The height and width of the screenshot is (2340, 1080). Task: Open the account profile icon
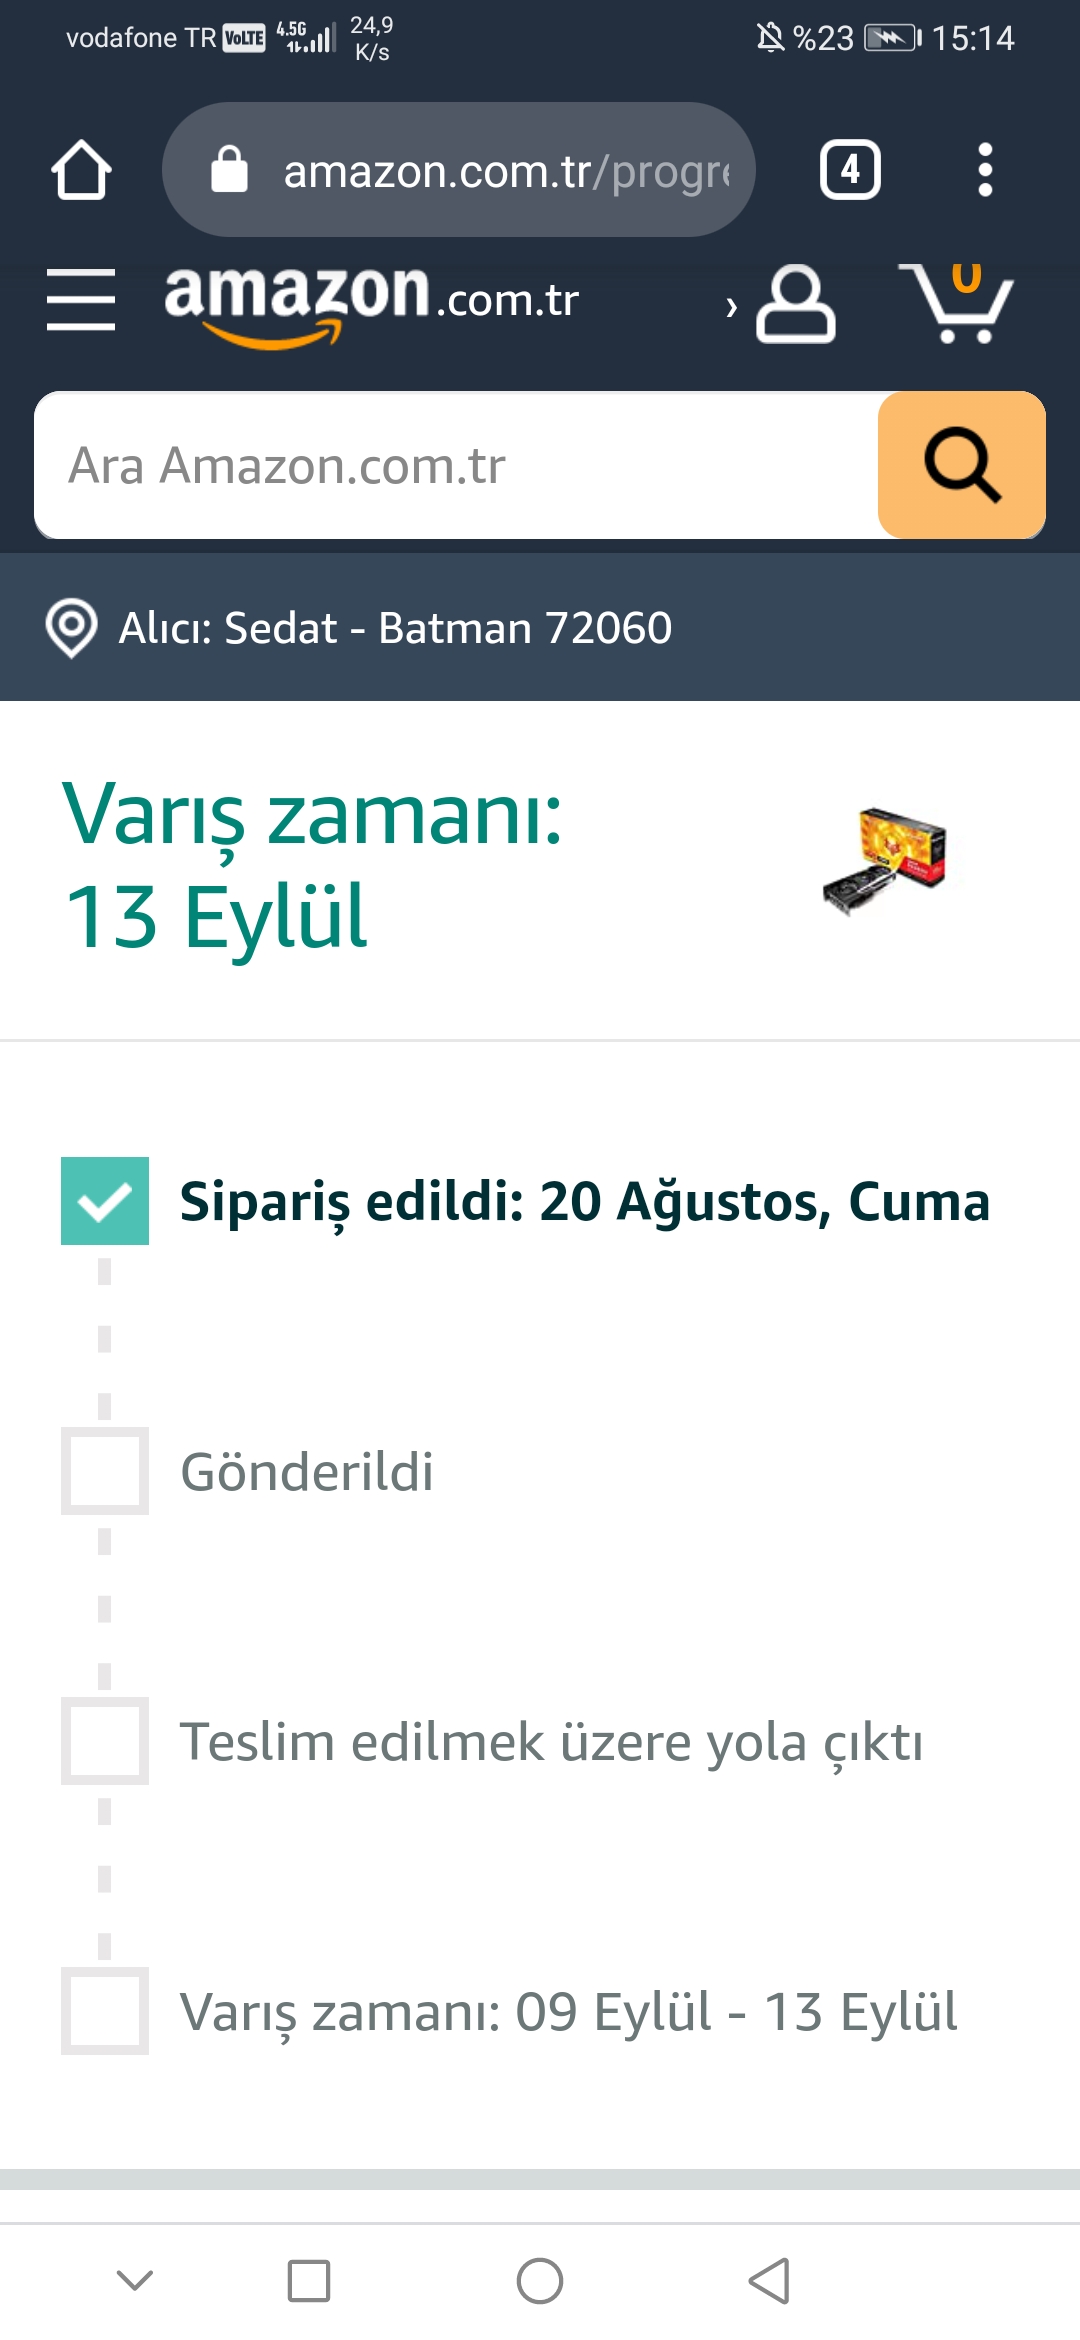tap(795, 303)
